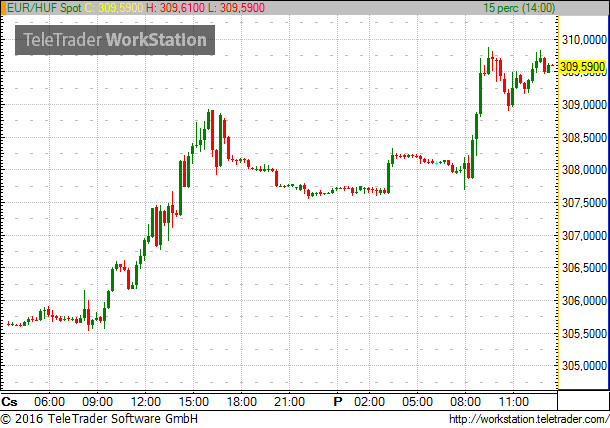Click the EUR/HUF Spot title label
610x428 pixels.
(44, 8)
